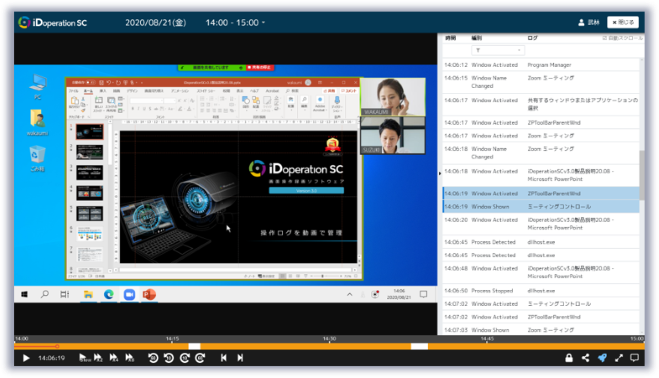Click the SUZUKI participant video tile
Viewport: 659px width, 378px height.
point(393,135)
